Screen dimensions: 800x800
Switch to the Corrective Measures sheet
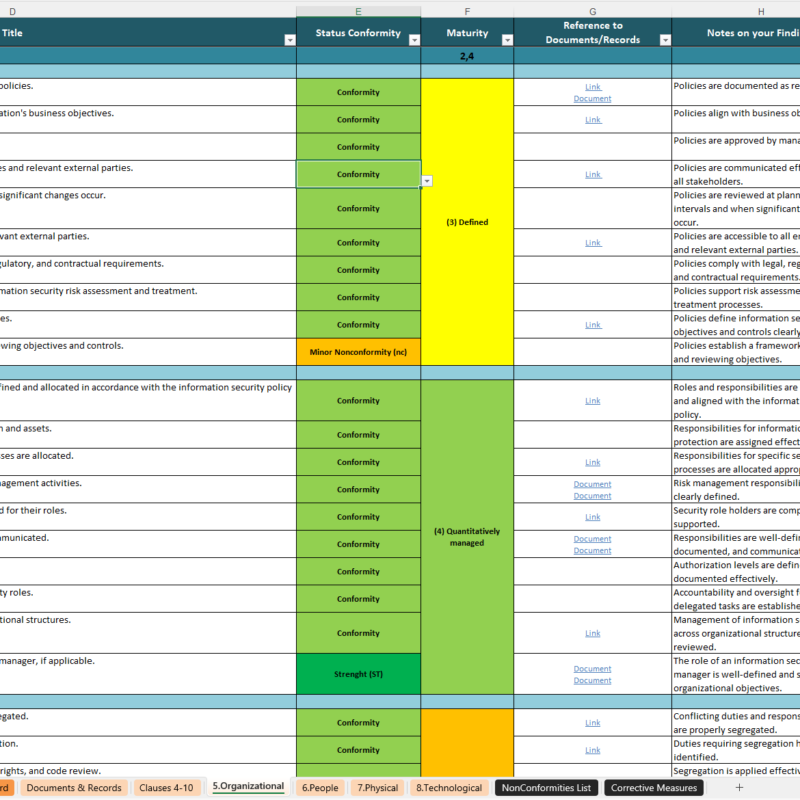point(653,787)
